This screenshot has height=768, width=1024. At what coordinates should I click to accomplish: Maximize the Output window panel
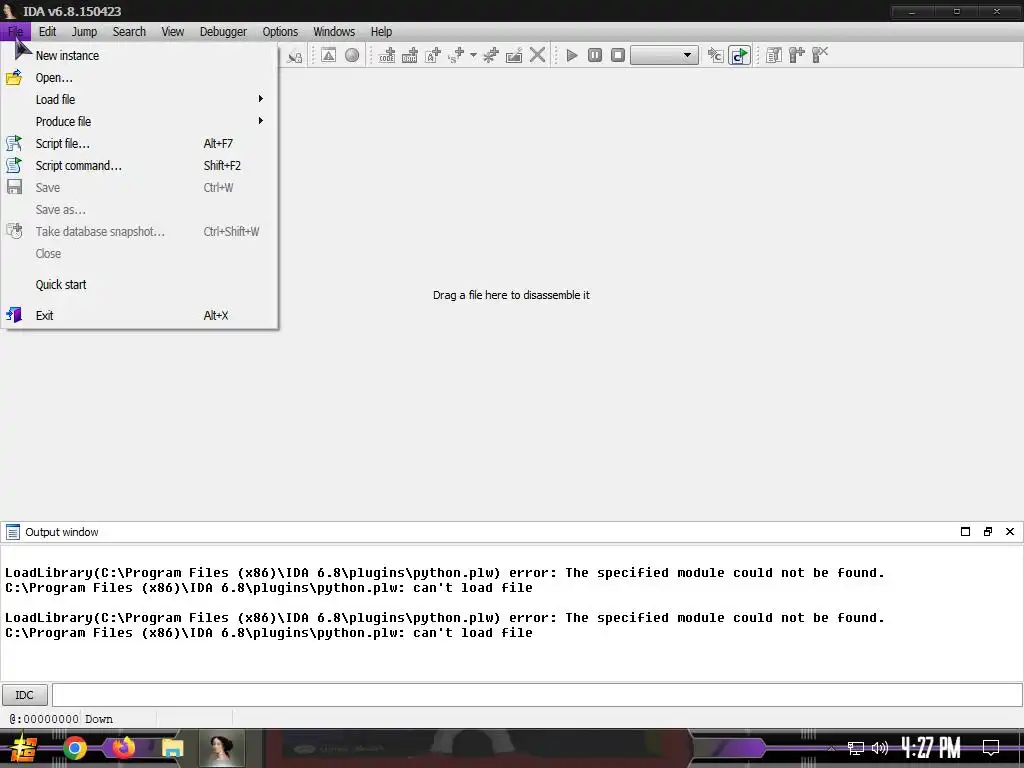click(x=965, y=532)
